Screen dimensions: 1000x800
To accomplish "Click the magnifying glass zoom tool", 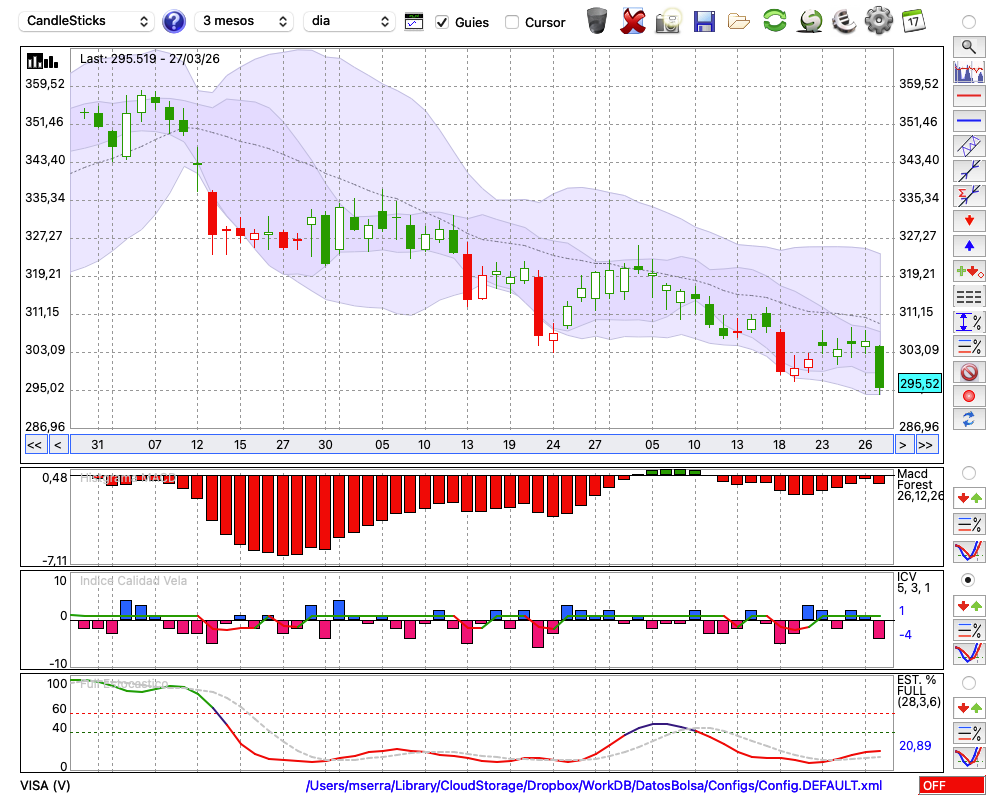I will pos(968,46).
